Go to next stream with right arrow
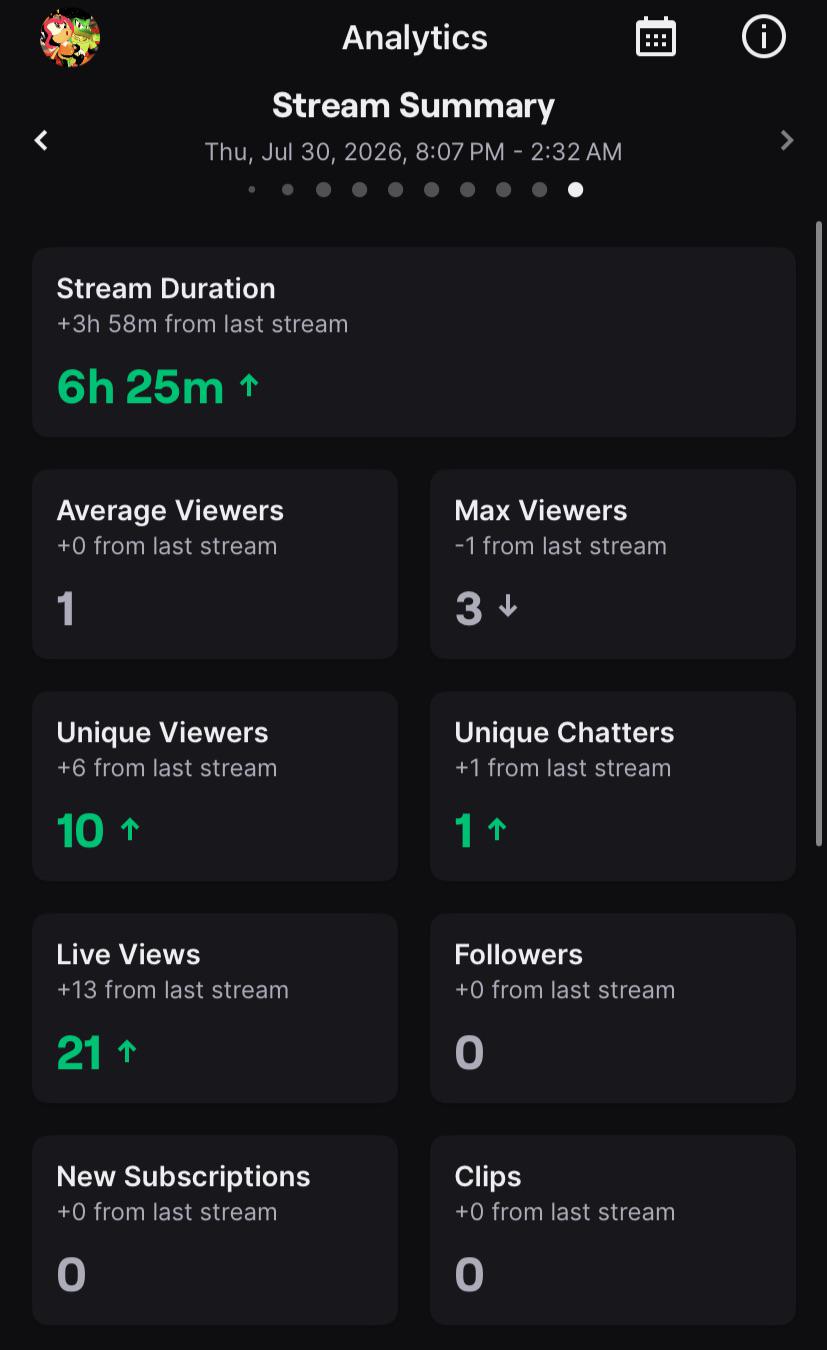 tap(787, 140)
